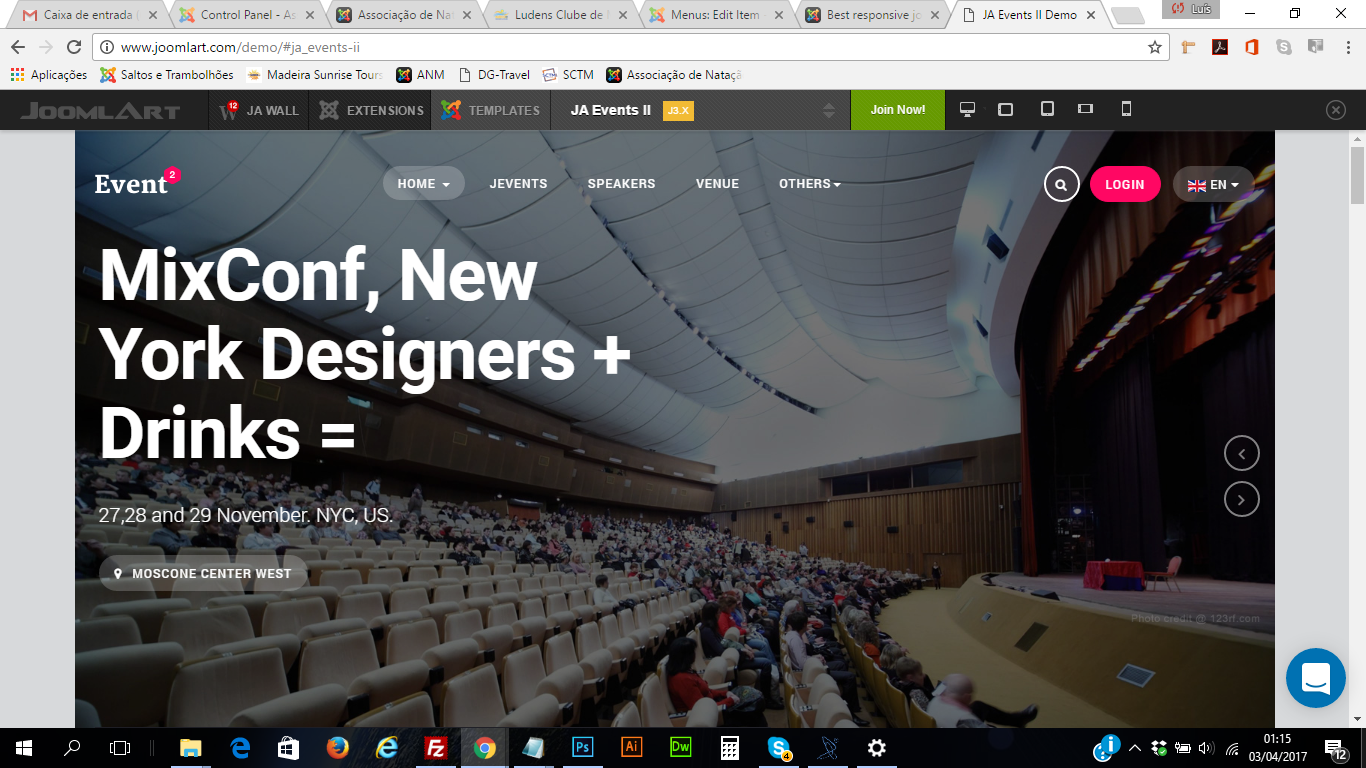Open the Calculator from the taskbar
Screen dimensions: 1366x768
click(x=729, y=747)
